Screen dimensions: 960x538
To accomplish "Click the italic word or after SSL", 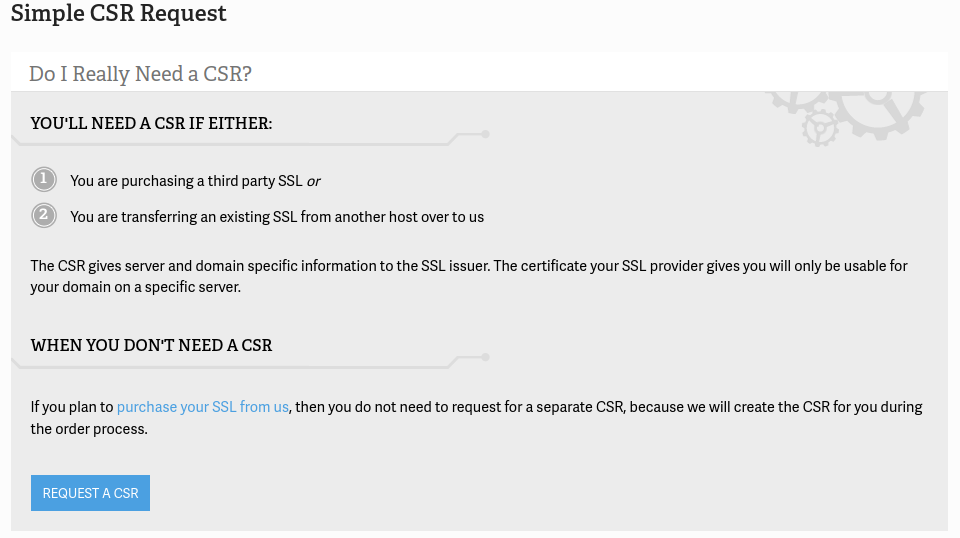I will 313,181.
